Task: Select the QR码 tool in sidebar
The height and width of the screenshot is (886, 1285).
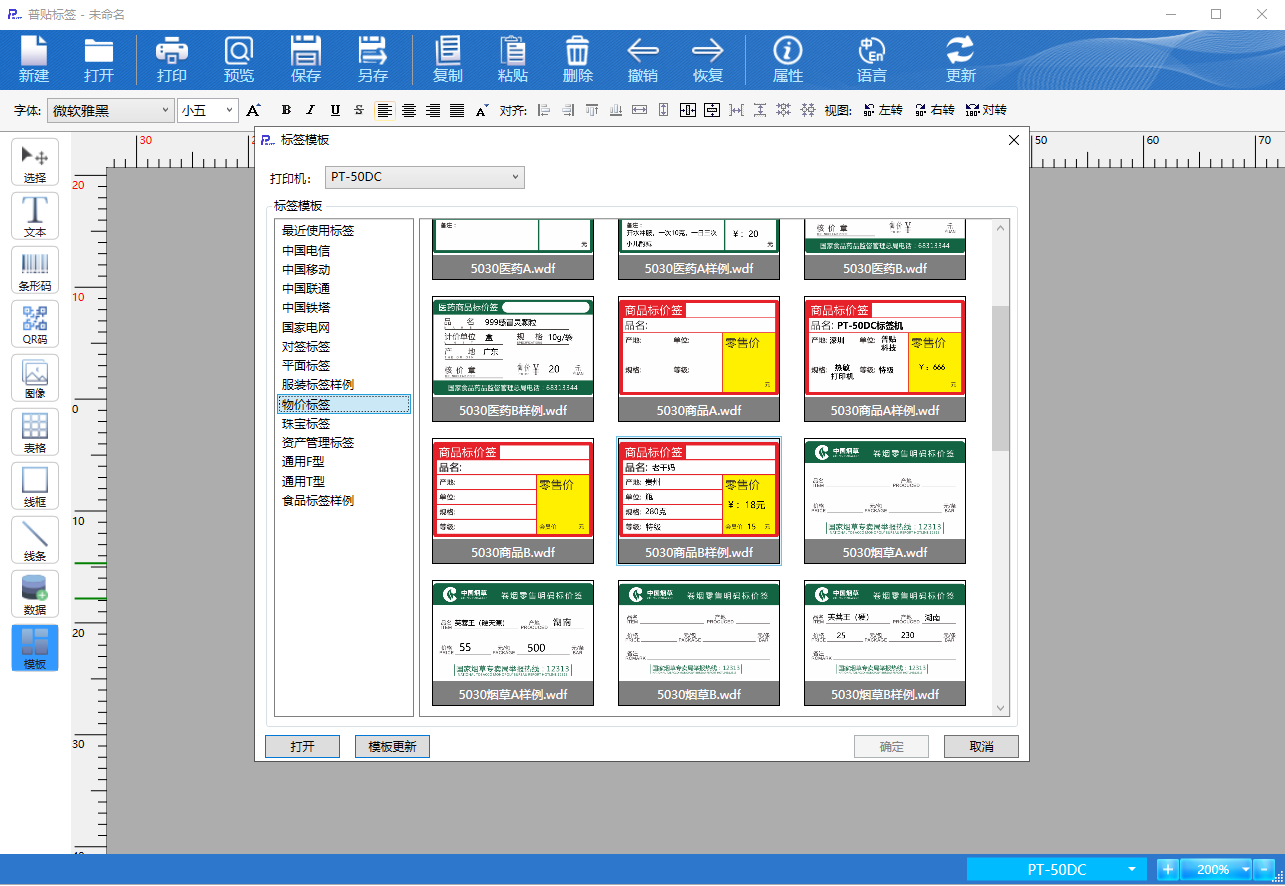Action: pyautogui.click(x=35, y=324)
